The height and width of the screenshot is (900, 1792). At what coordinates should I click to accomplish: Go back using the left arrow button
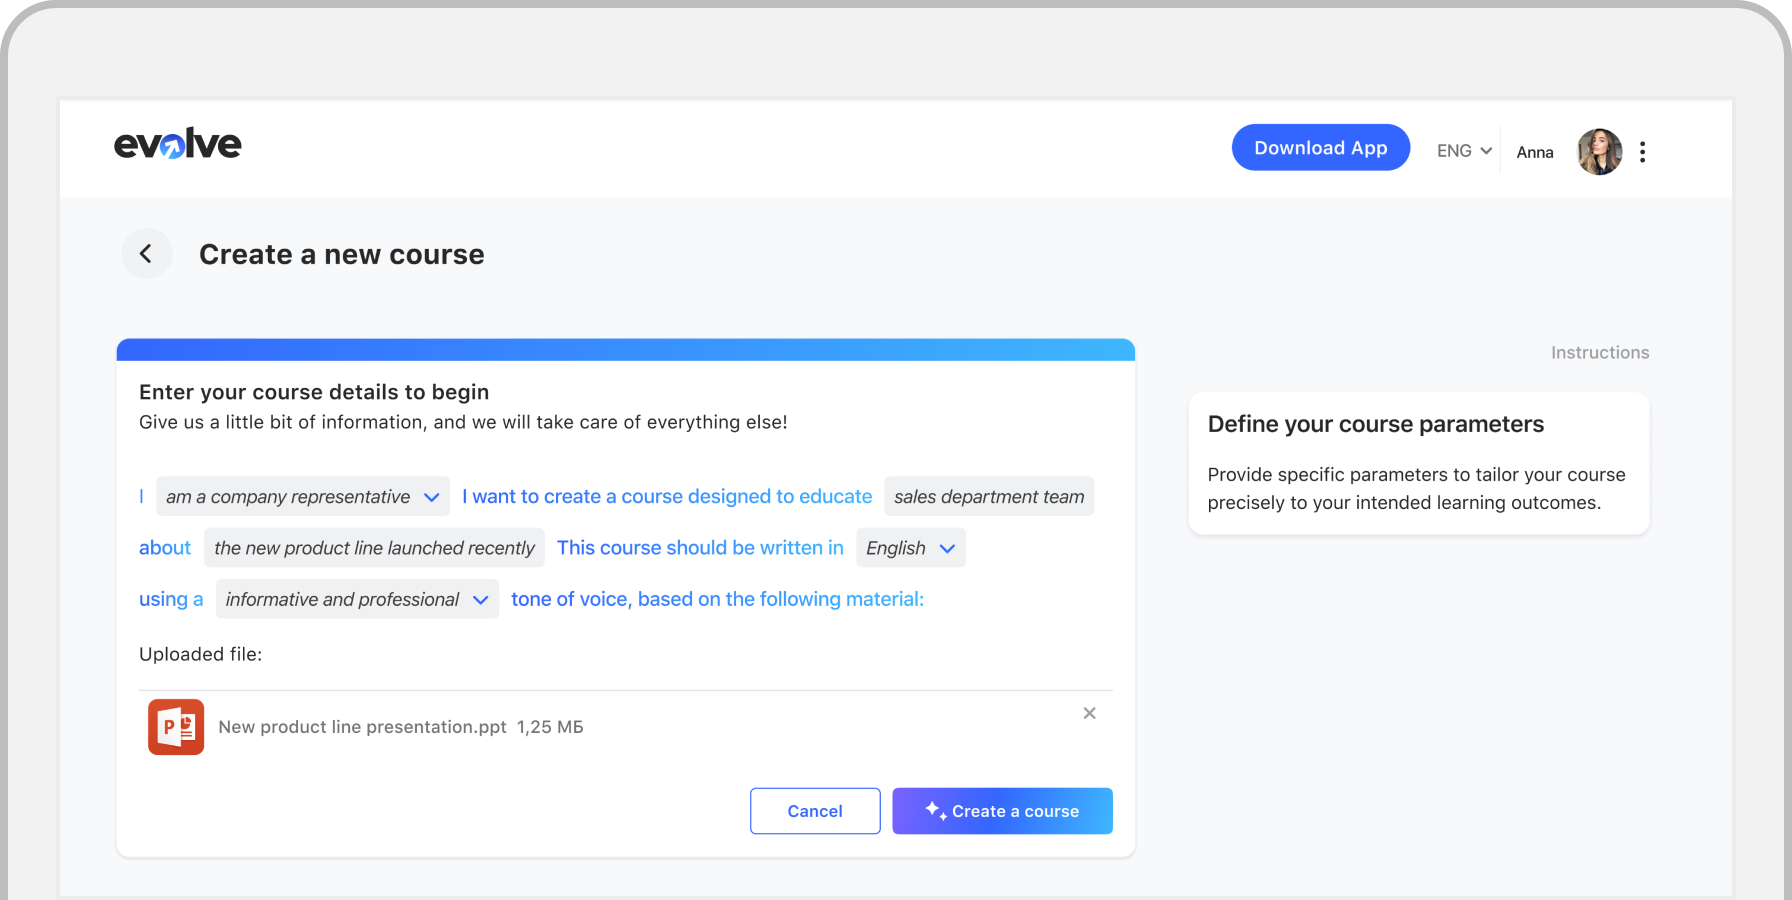pyautogui.click(x=146, y=254)
